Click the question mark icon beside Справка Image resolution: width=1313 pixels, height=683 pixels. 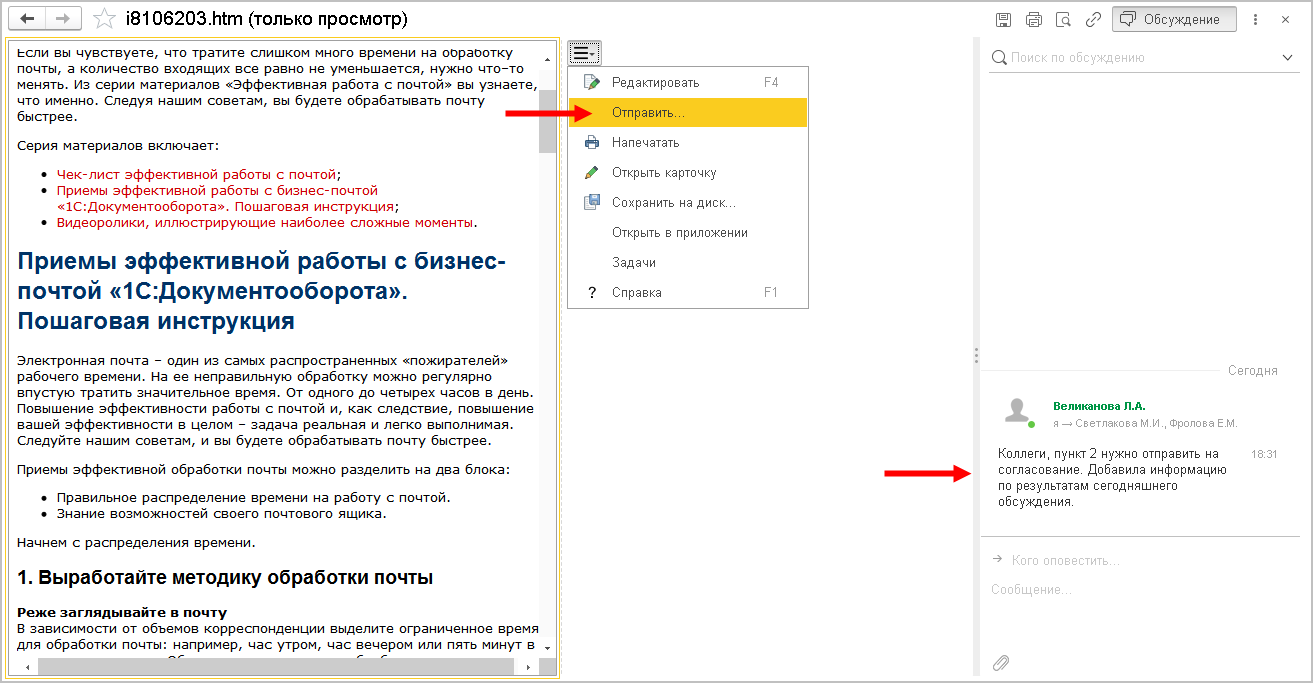pos(592,293)
